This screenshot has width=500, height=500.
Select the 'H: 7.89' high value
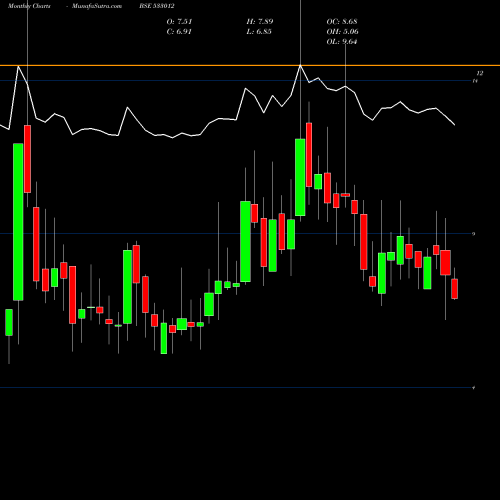click(260, 22)
